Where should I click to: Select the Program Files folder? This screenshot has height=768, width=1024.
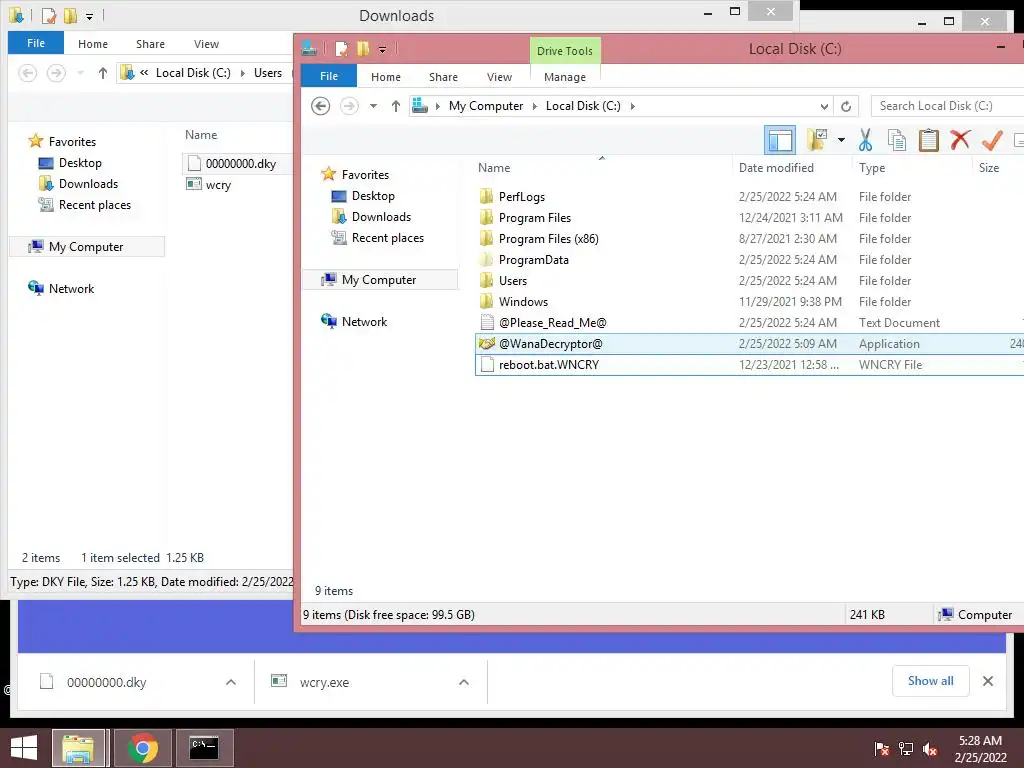[x=534, y=217]
